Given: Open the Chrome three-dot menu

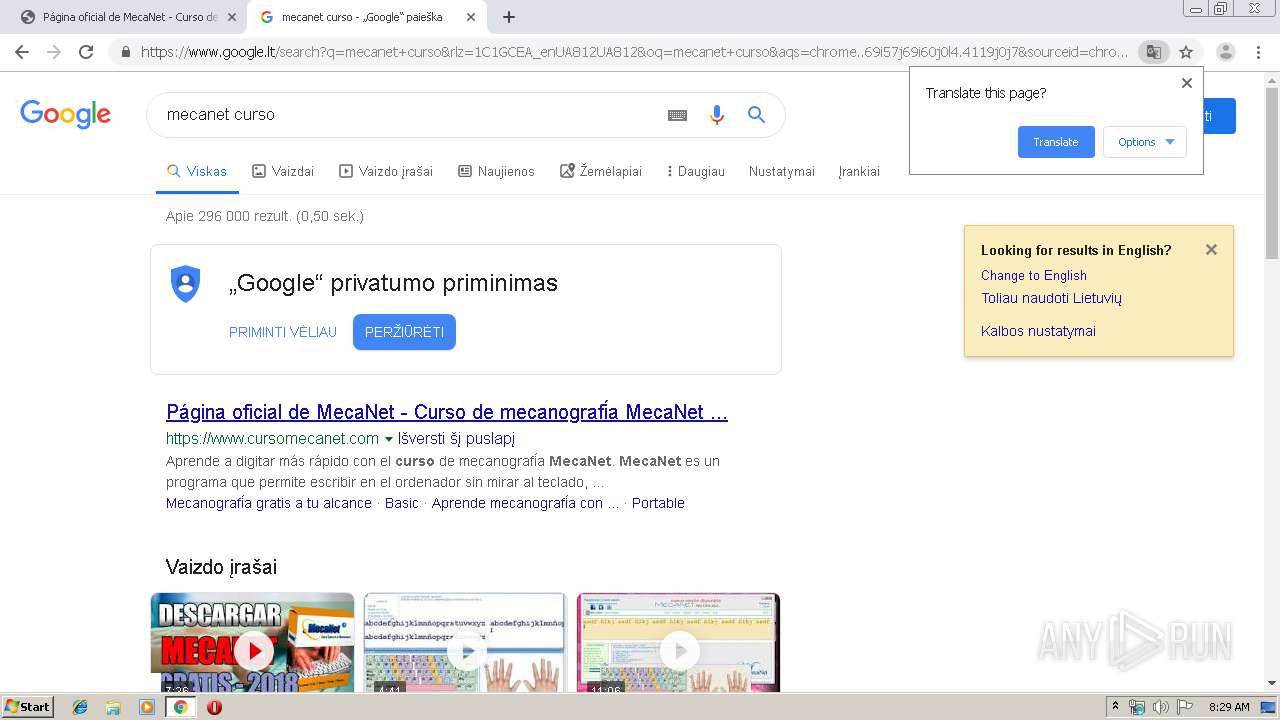Looking at the screenshot, I should click(x=1259, y=52).
